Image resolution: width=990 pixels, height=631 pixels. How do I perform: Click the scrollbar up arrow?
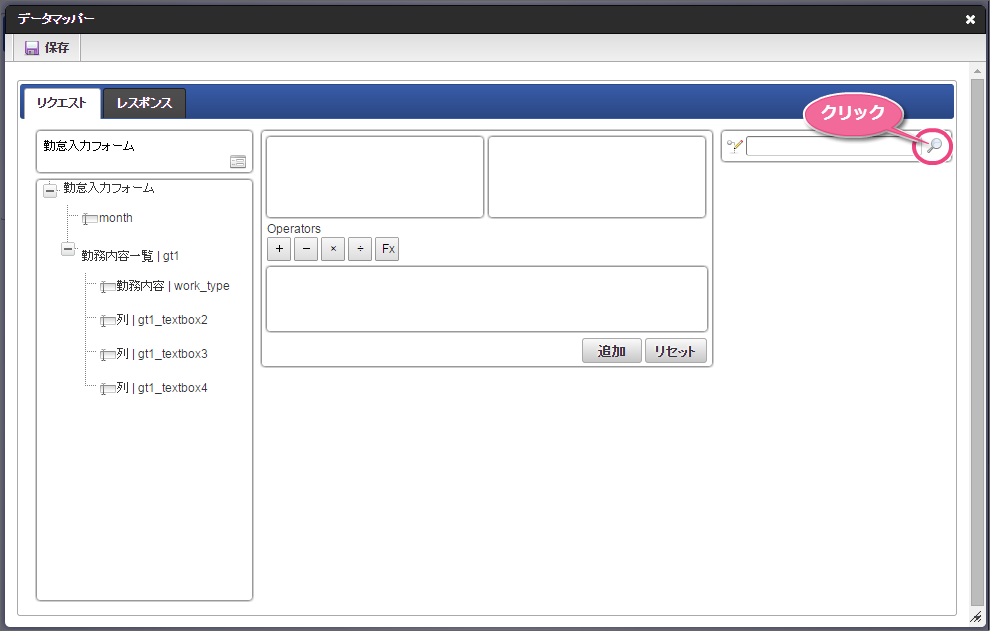(977, 71)
